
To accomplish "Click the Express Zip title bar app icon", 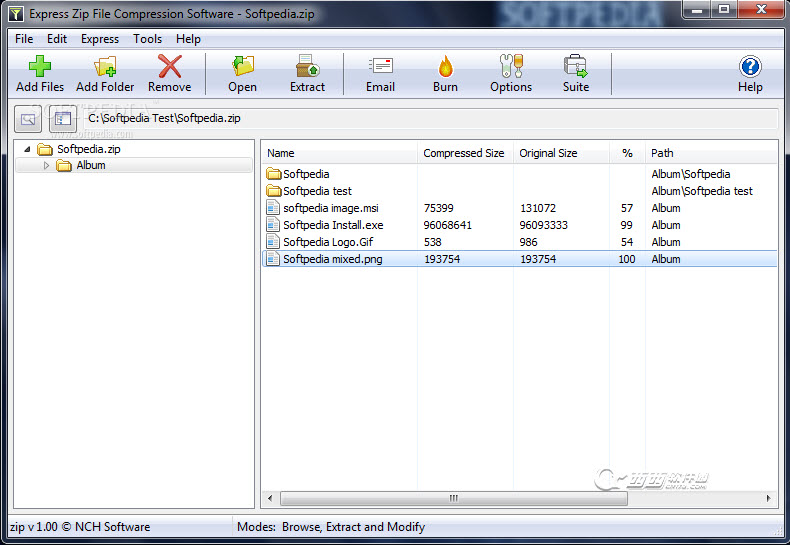I will coord(16,14).
